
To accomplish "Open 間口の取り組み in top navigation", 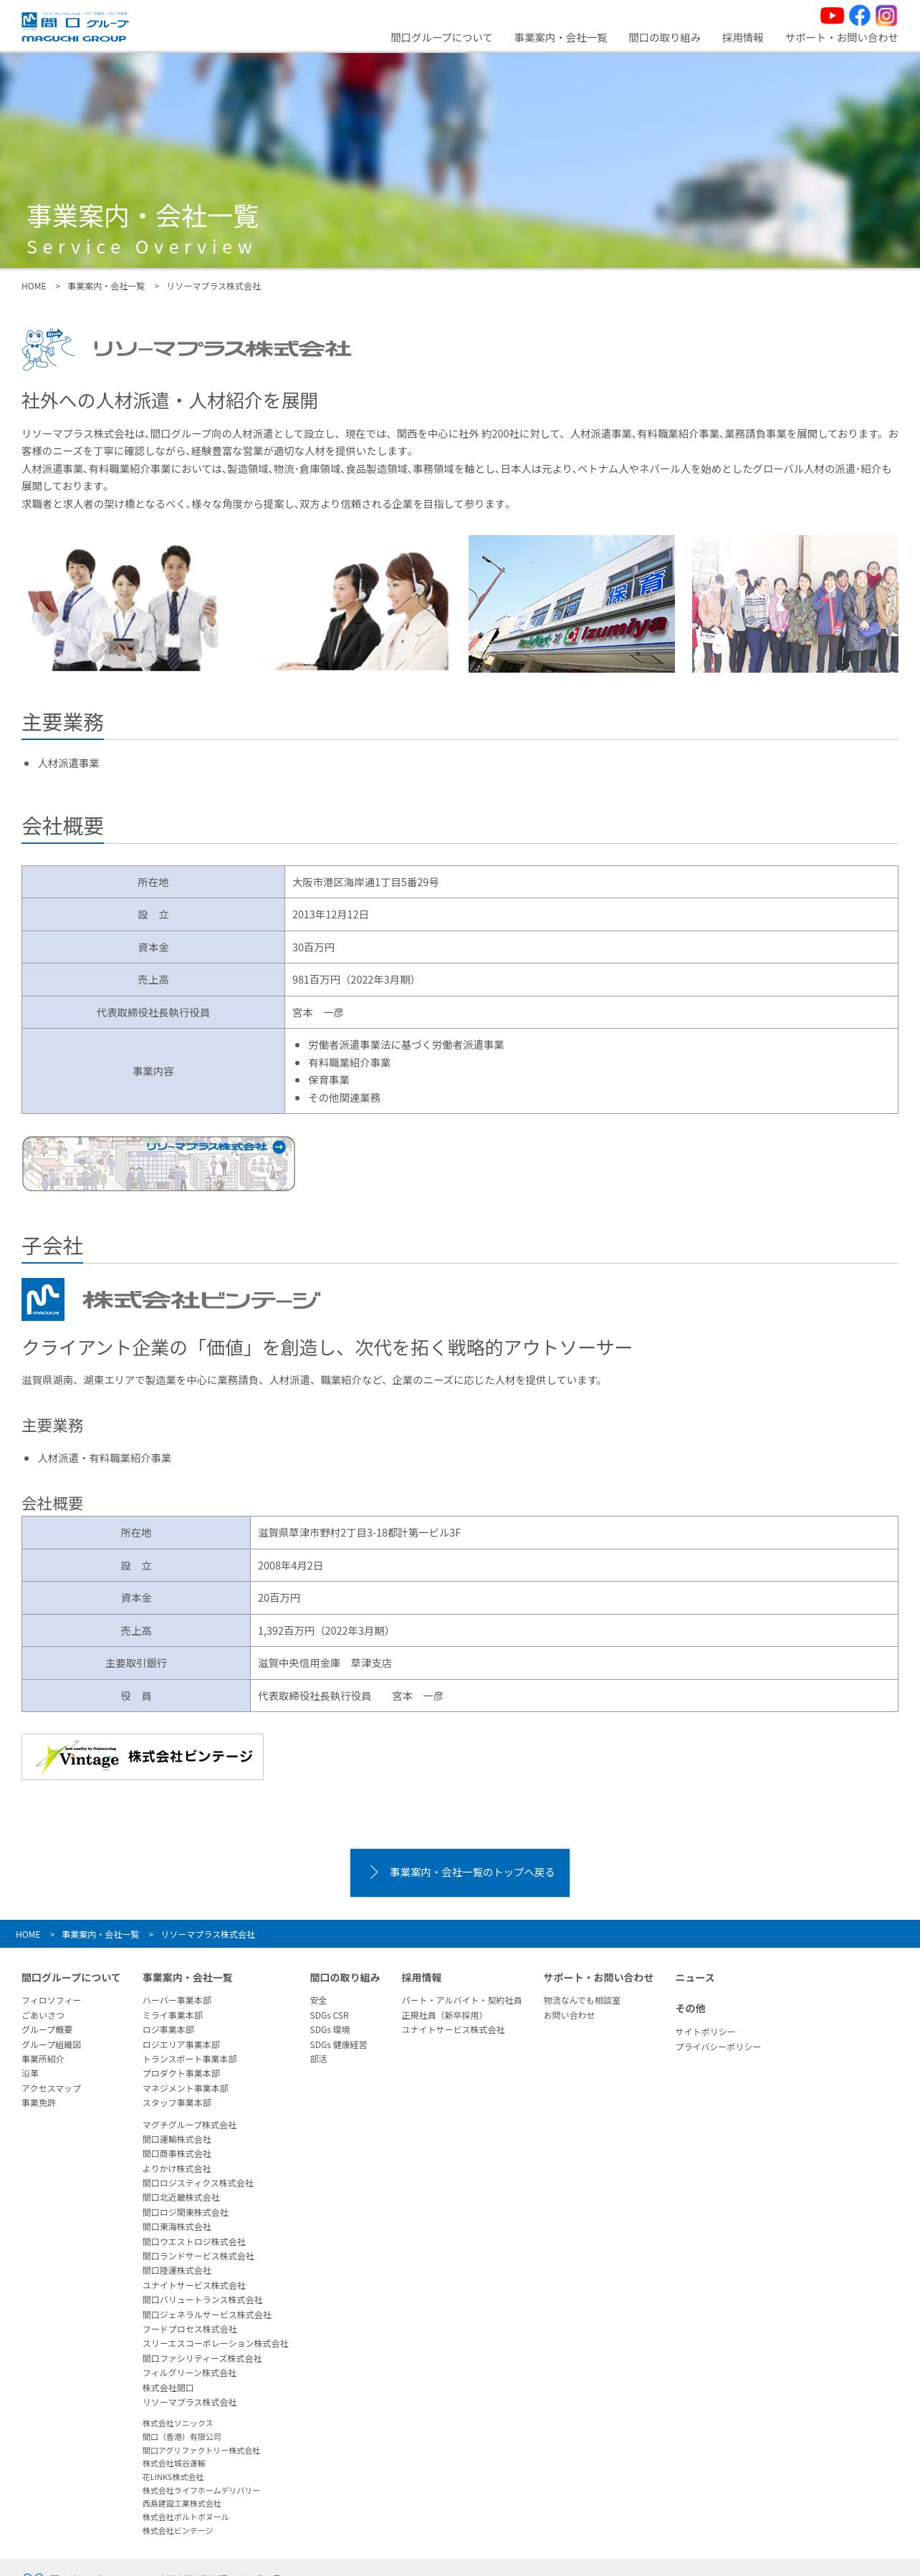I will coord(664,38).
